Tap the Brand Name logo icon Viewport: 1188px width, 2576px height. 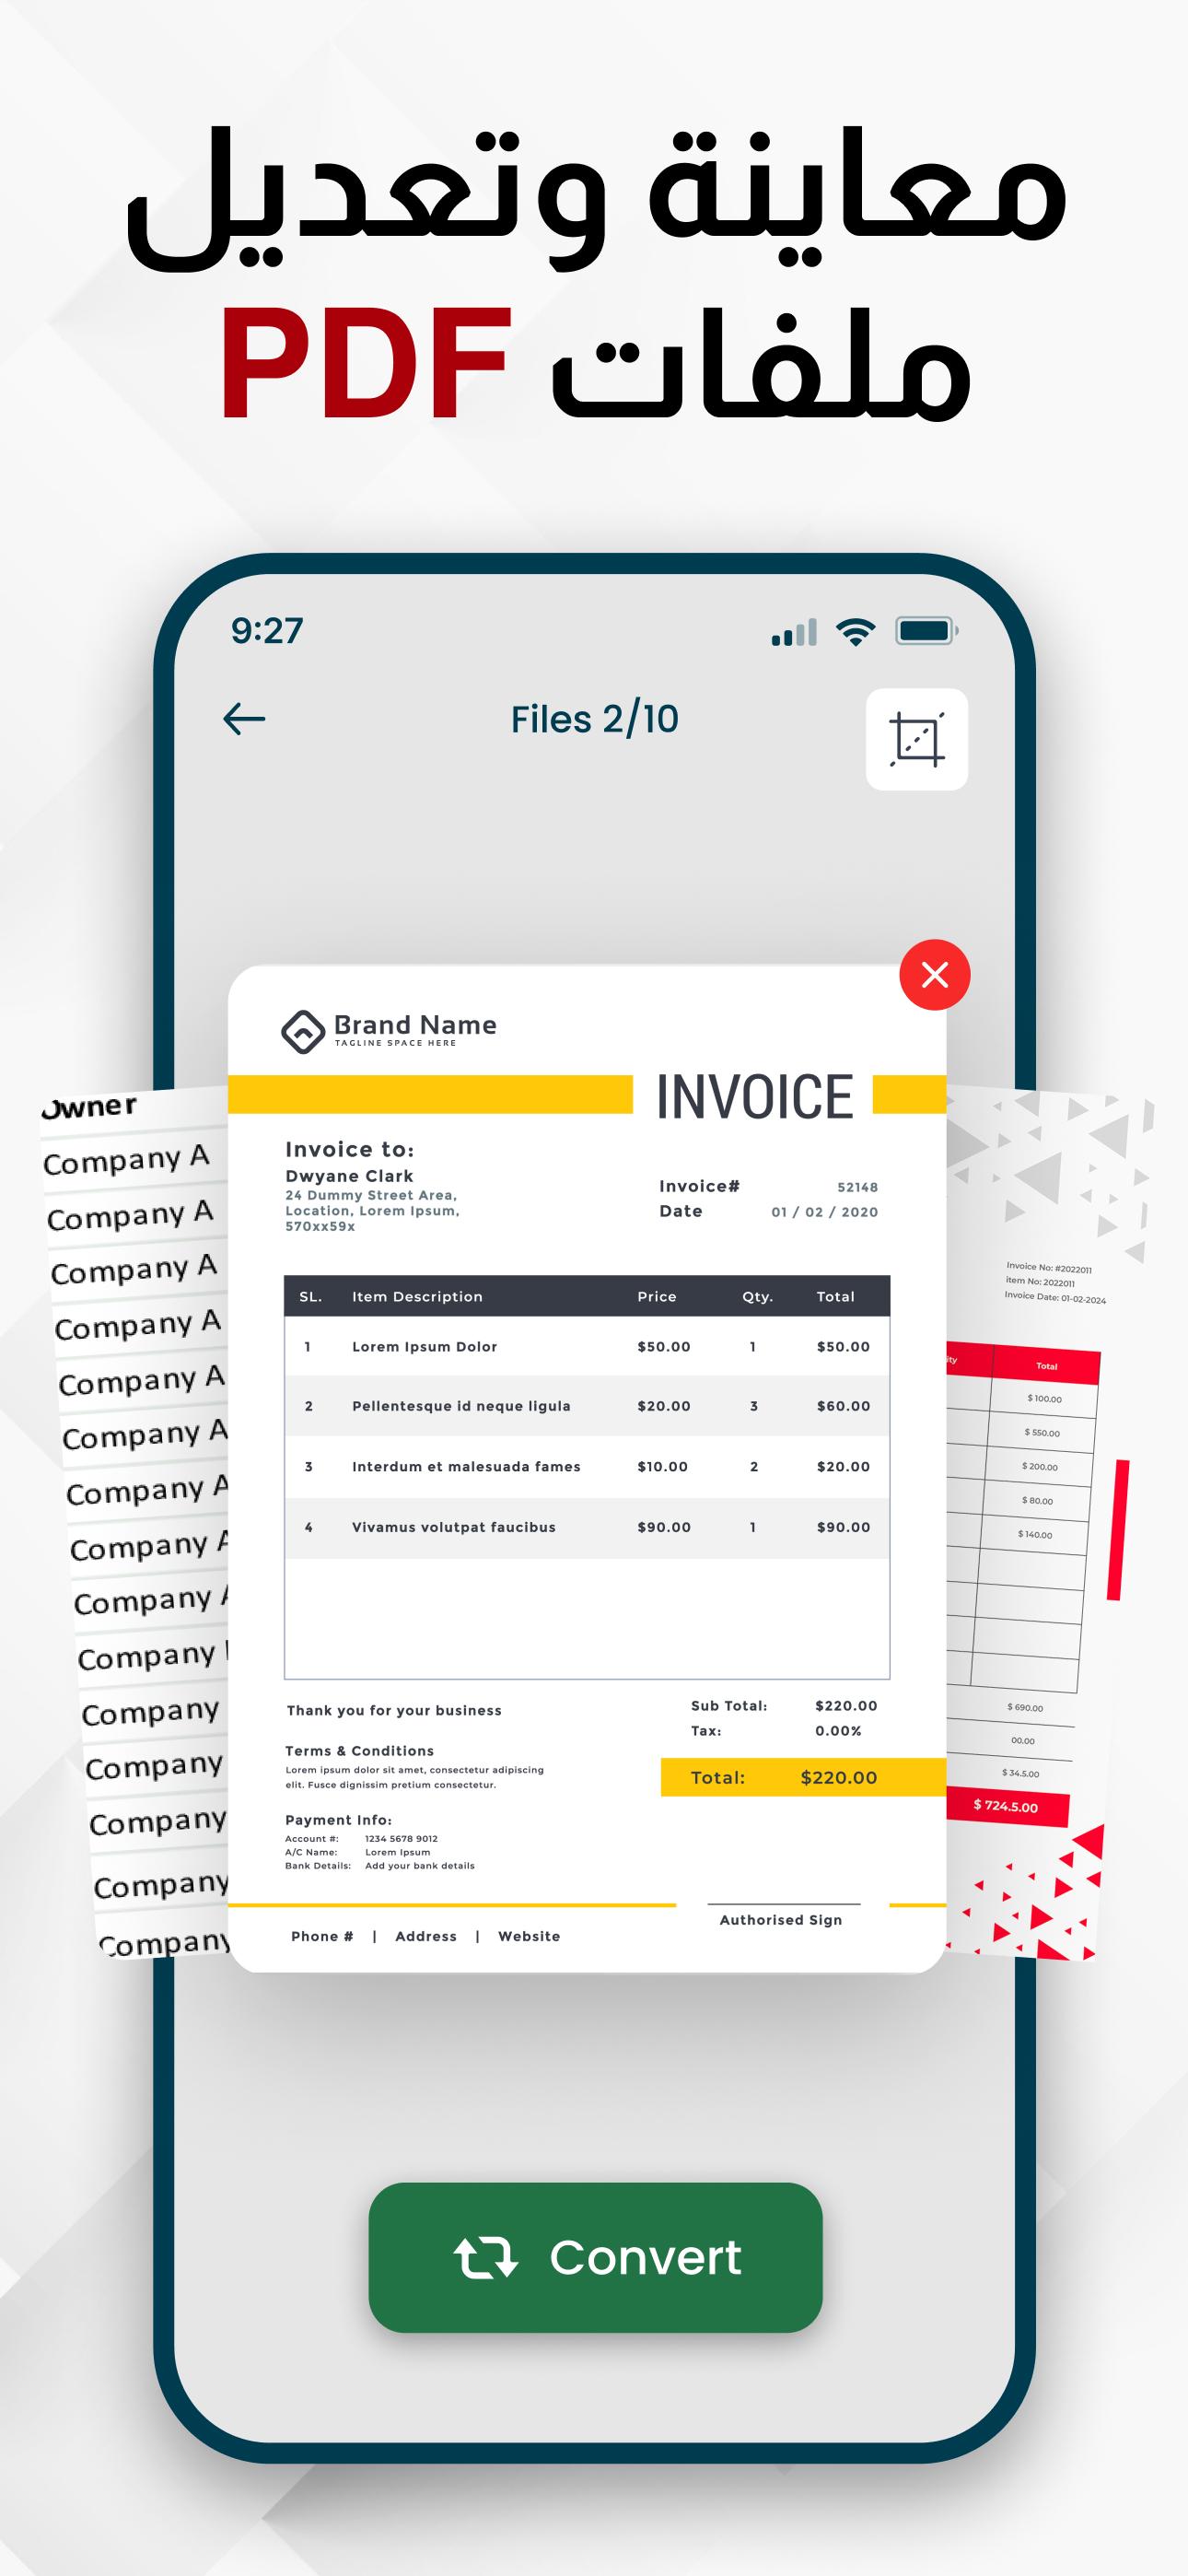(x=302, y=1032)
